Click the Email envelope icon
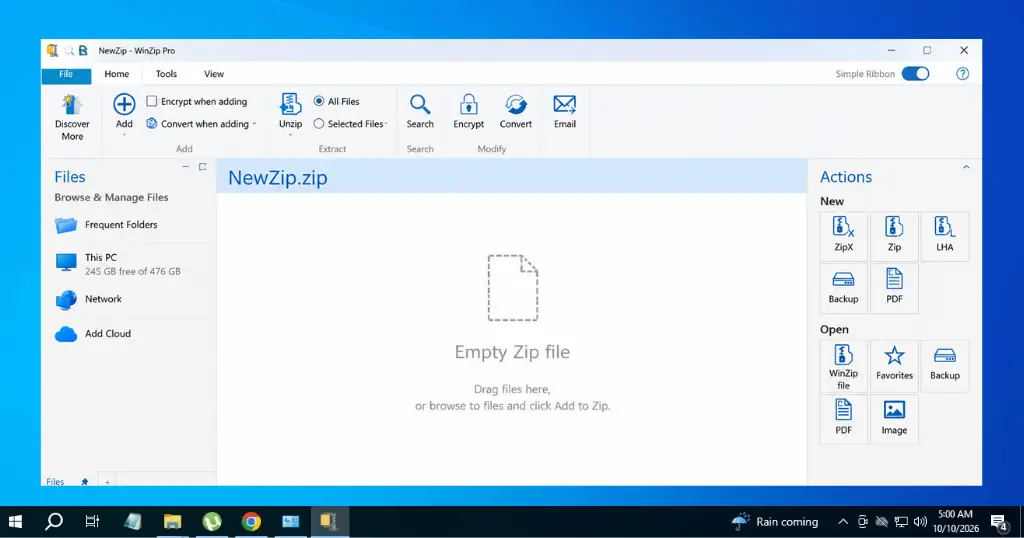Screen dimensions: 1024x538 coord(565,104)
